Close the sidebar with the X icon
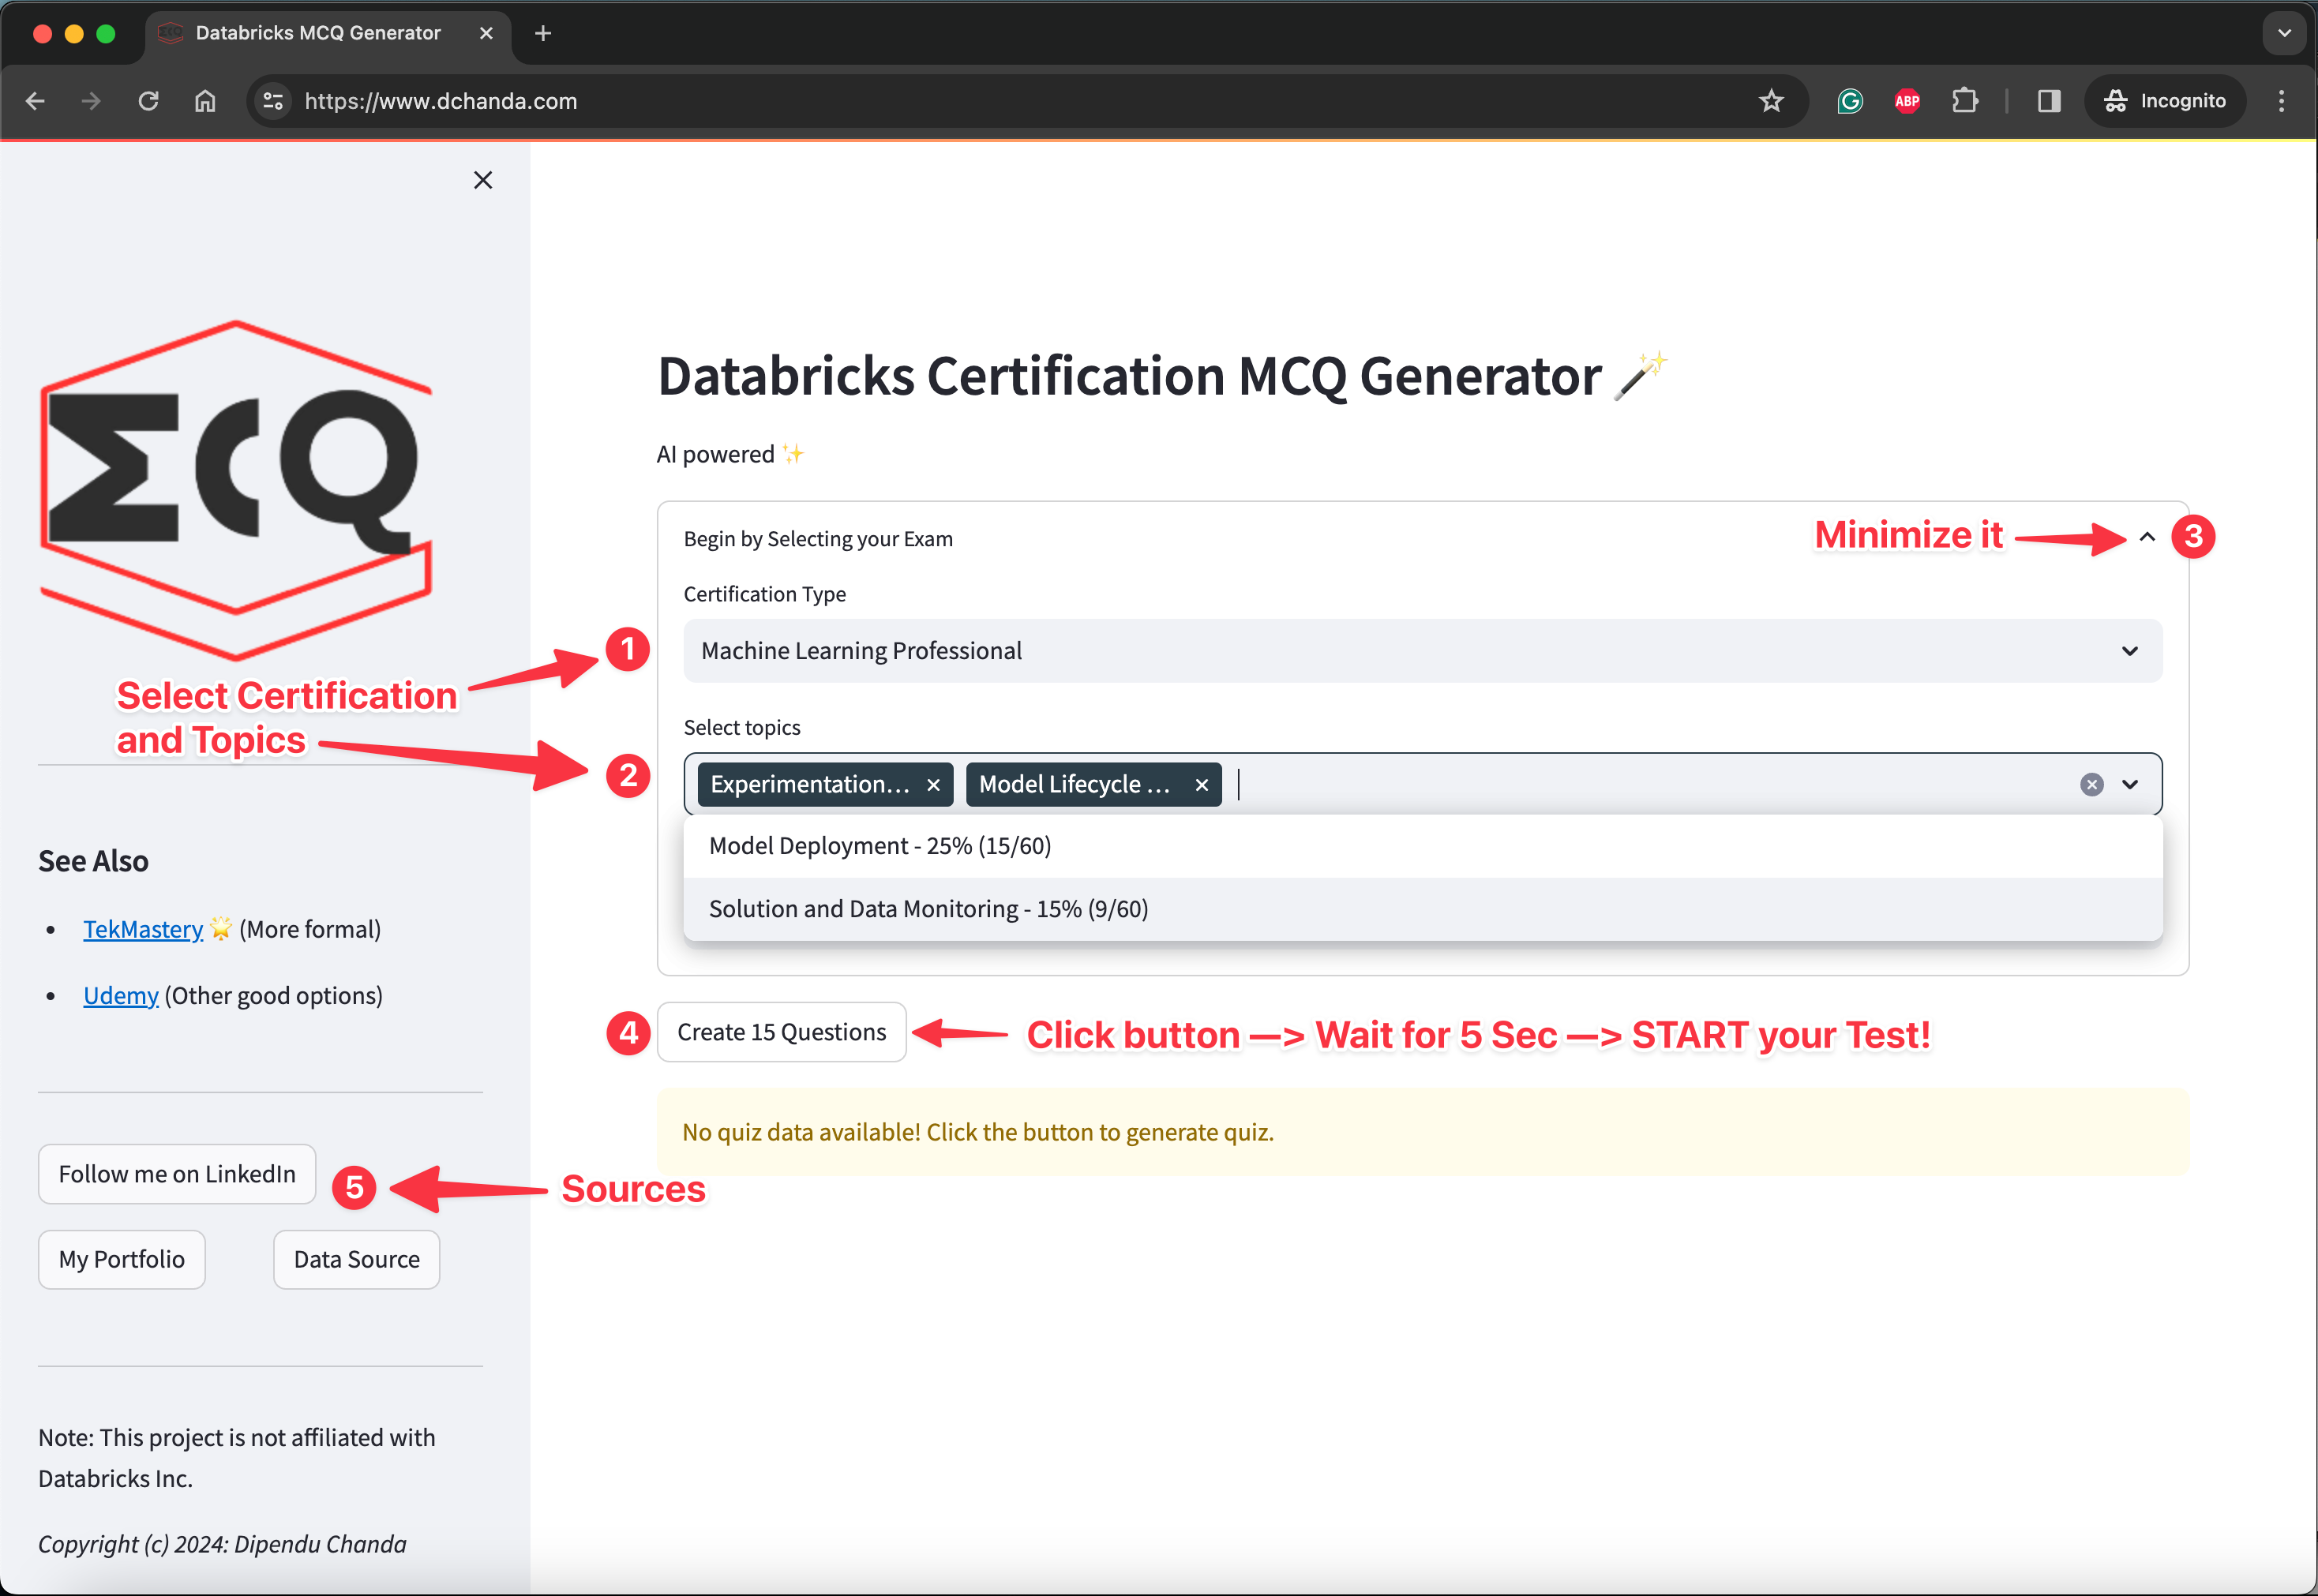This screenshot has height=1596, width=2318. coord(483,180)
